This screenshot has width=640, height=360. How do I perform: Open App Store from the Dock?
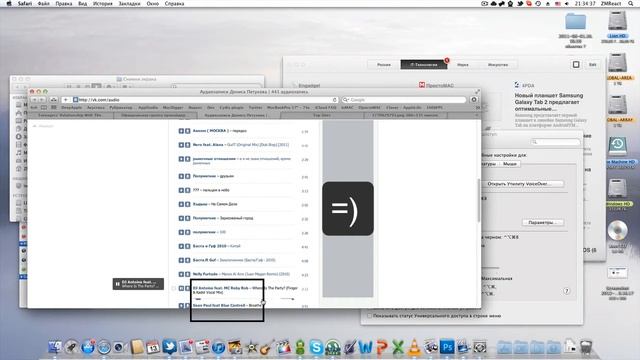pos(88,347)
